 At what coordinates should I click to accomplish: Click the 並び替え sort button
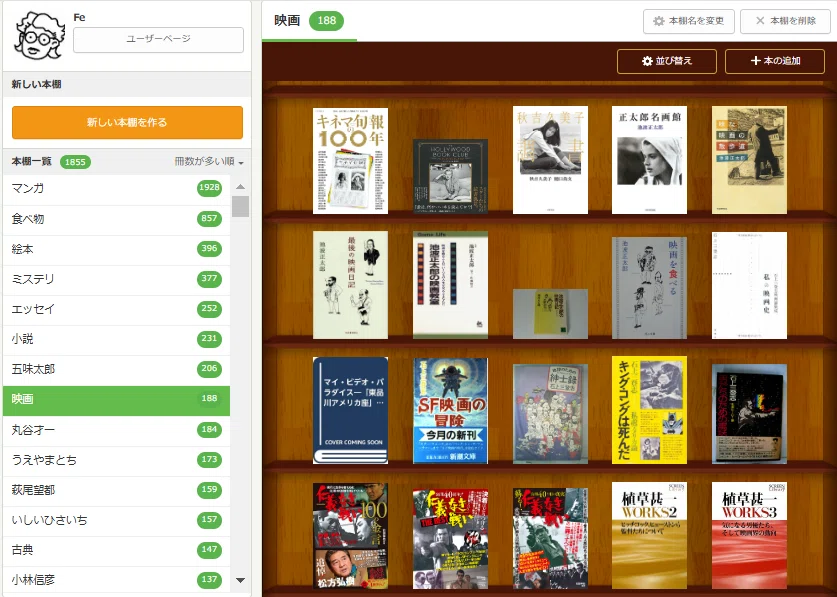pos(667,61)
